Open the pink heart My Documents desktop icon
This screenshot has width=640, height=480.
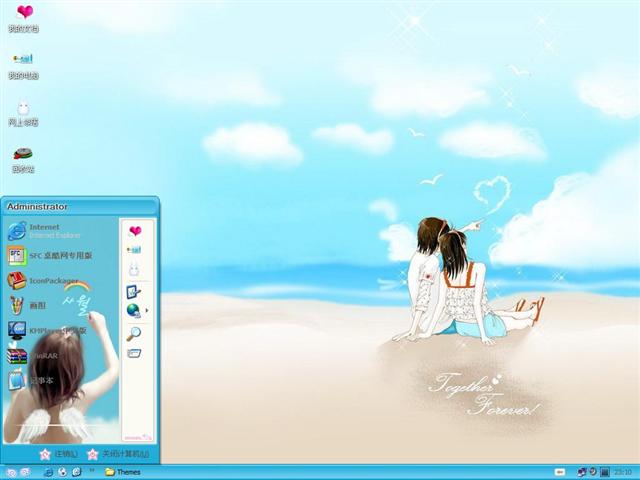pos(24,18)
